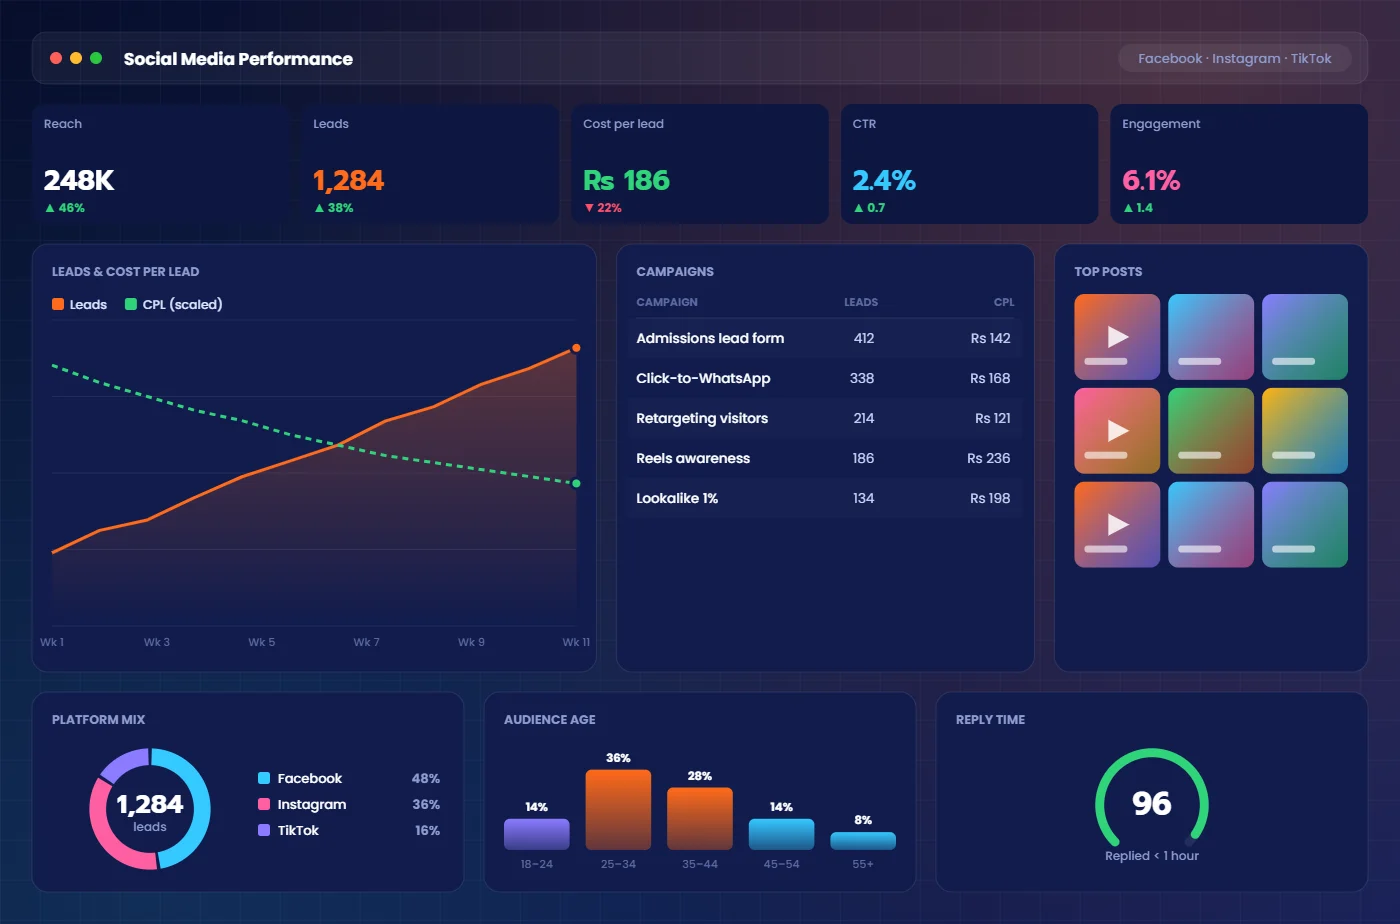
Task: Click the green CPL (scaled) legend swatch
Action: pyautogui.click(x=131, y=304)
